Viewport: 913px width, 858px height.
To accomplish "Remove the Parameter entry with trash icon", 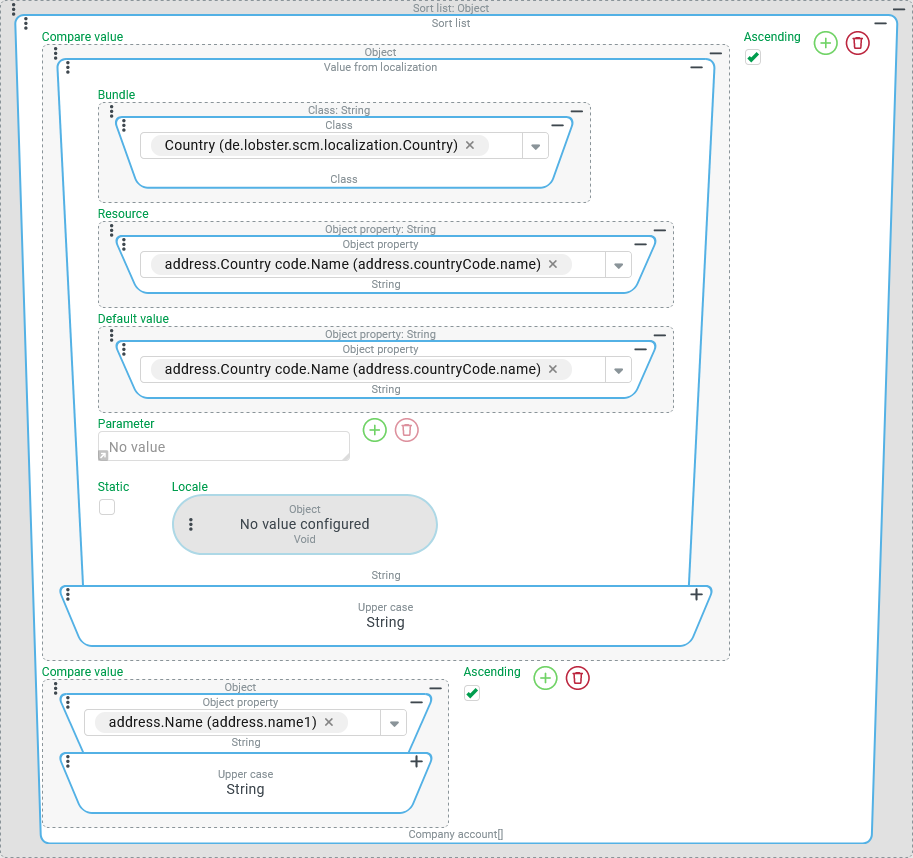I will click(406, 430).
